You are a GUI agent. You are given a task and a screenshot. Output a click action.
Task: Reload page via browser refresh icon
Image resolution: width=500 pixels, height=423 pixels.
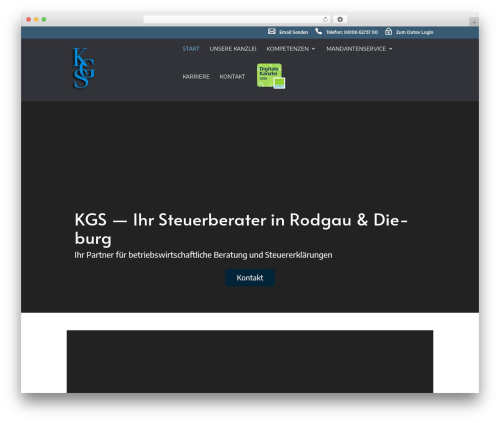coord(325,19)
